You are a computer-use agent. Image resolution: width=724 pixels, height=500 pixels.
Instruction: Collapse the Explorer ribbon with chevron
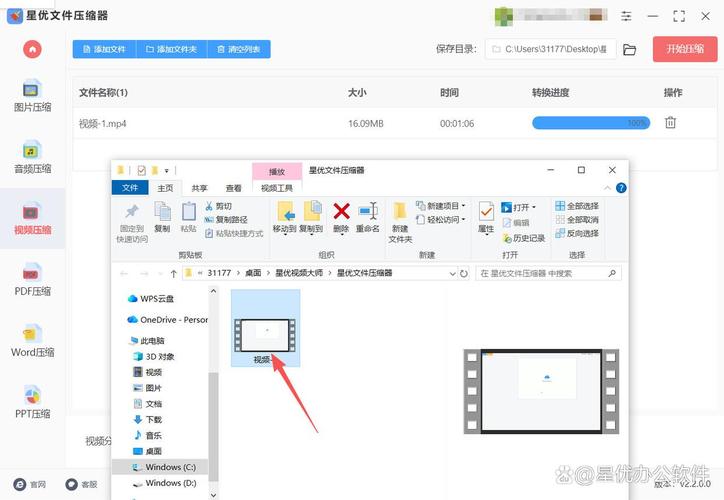tap(607, 188)
